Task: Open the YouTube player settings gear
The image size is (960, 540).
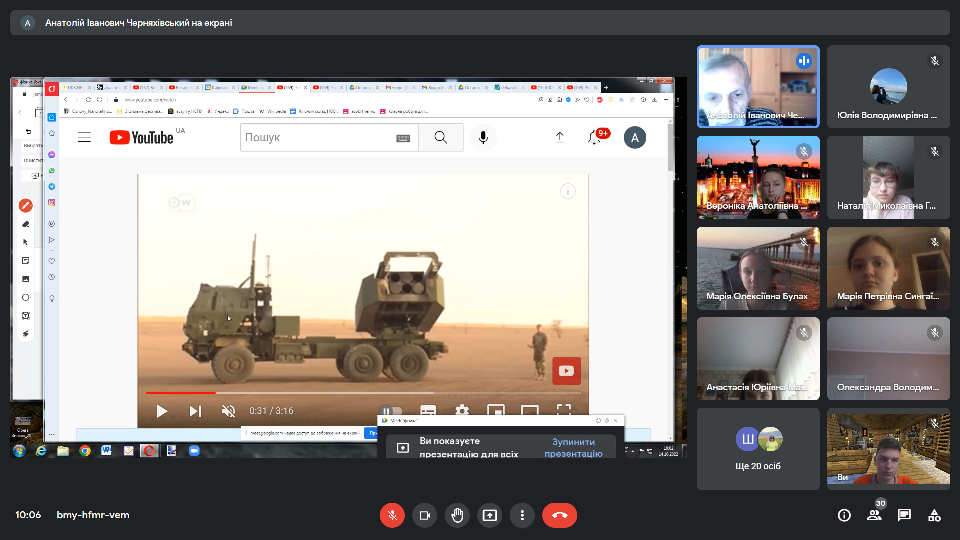Action: click(461, 410)
